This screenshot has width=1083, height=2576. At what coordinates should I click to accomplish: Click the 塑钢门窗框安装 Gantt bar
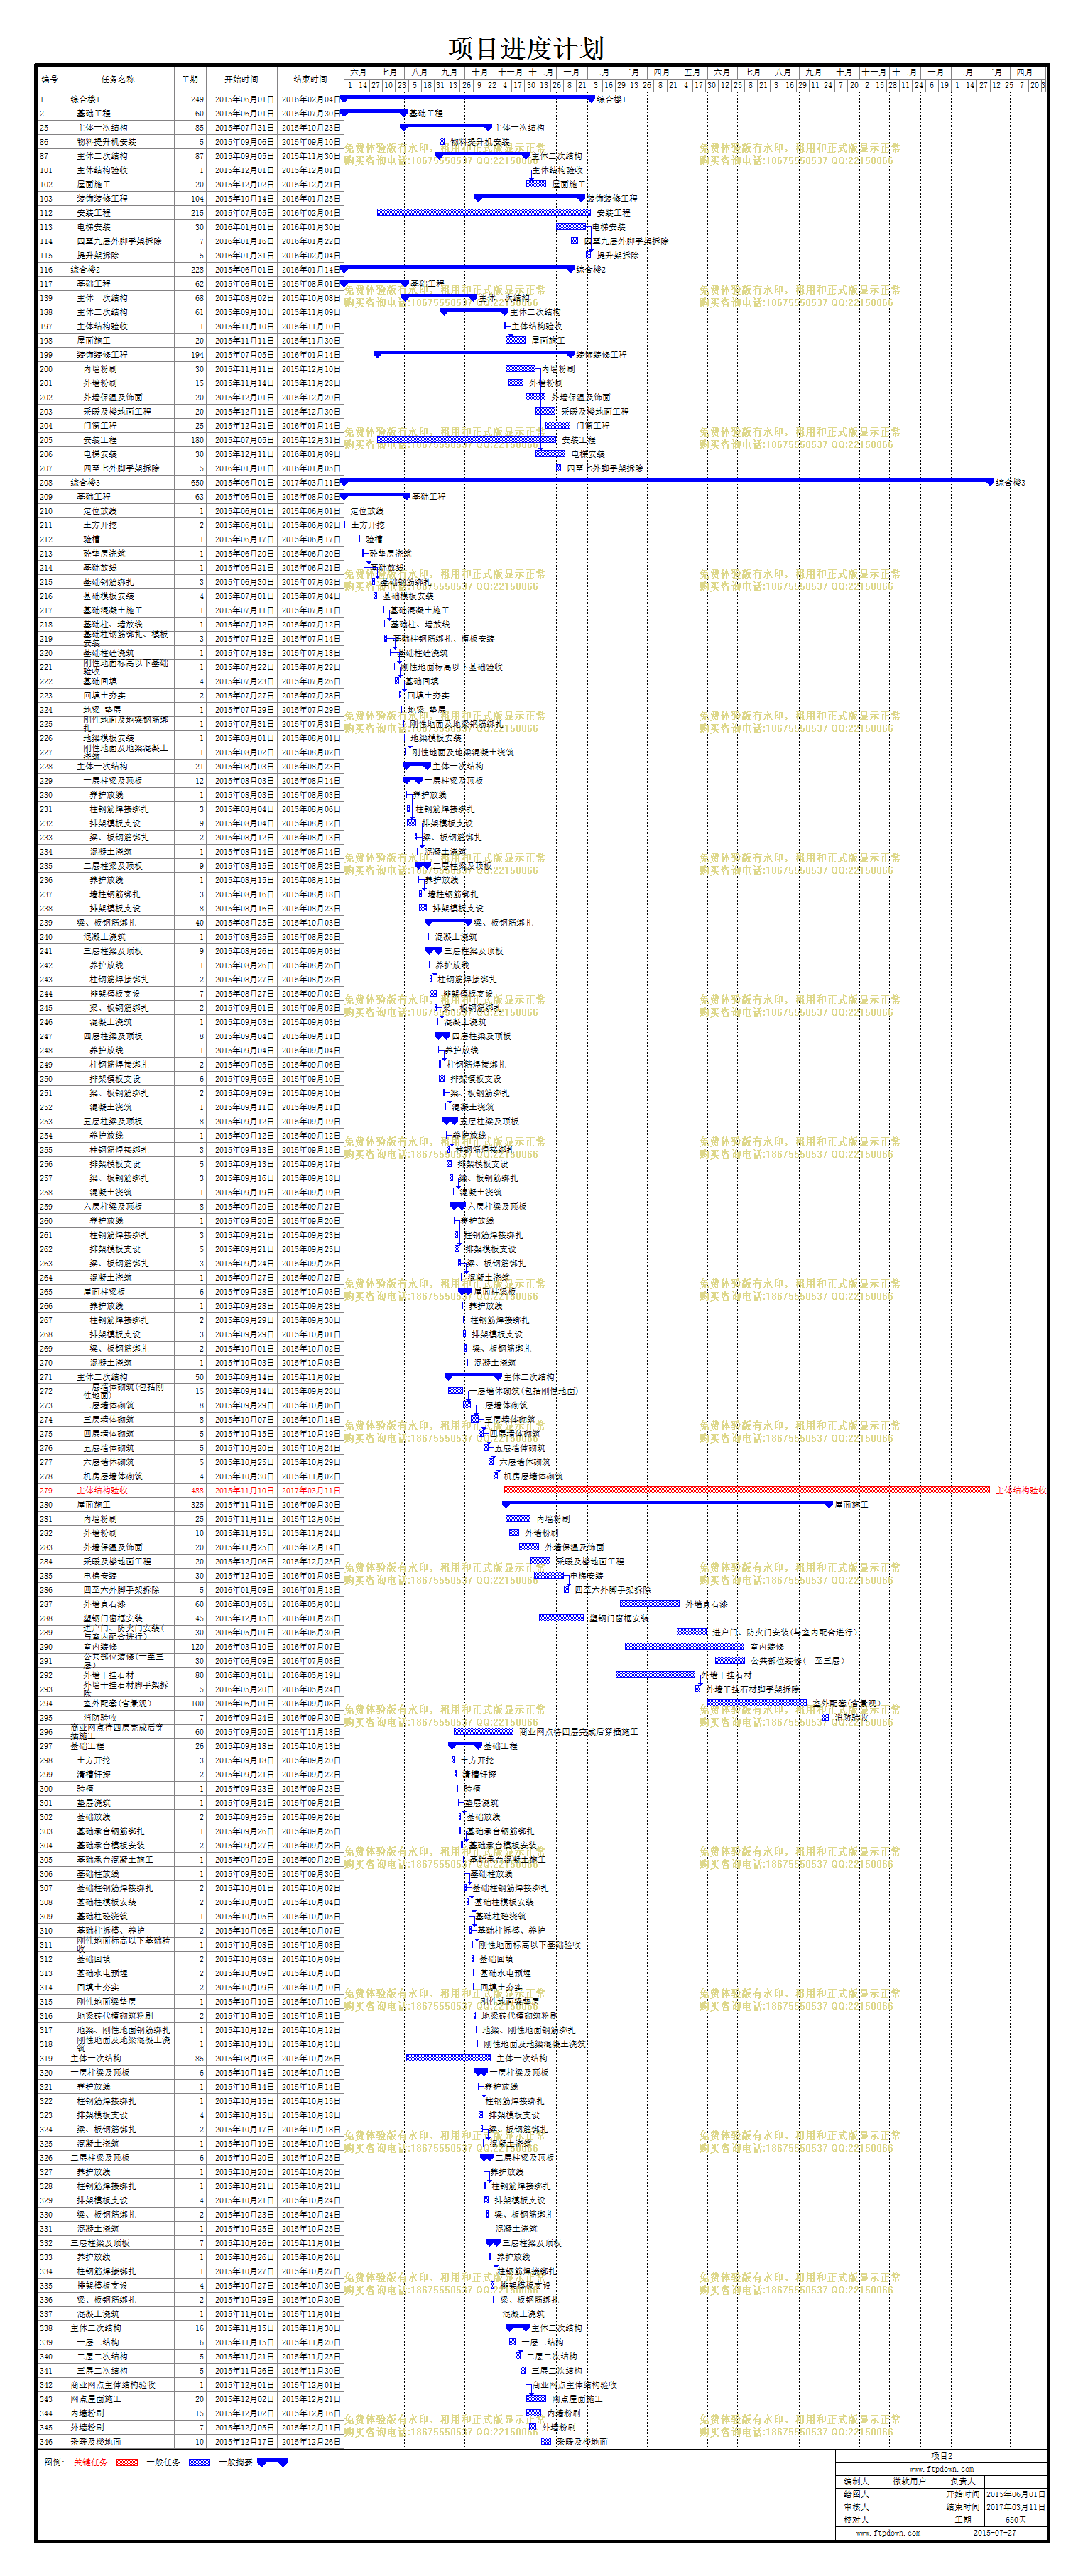561,1617
